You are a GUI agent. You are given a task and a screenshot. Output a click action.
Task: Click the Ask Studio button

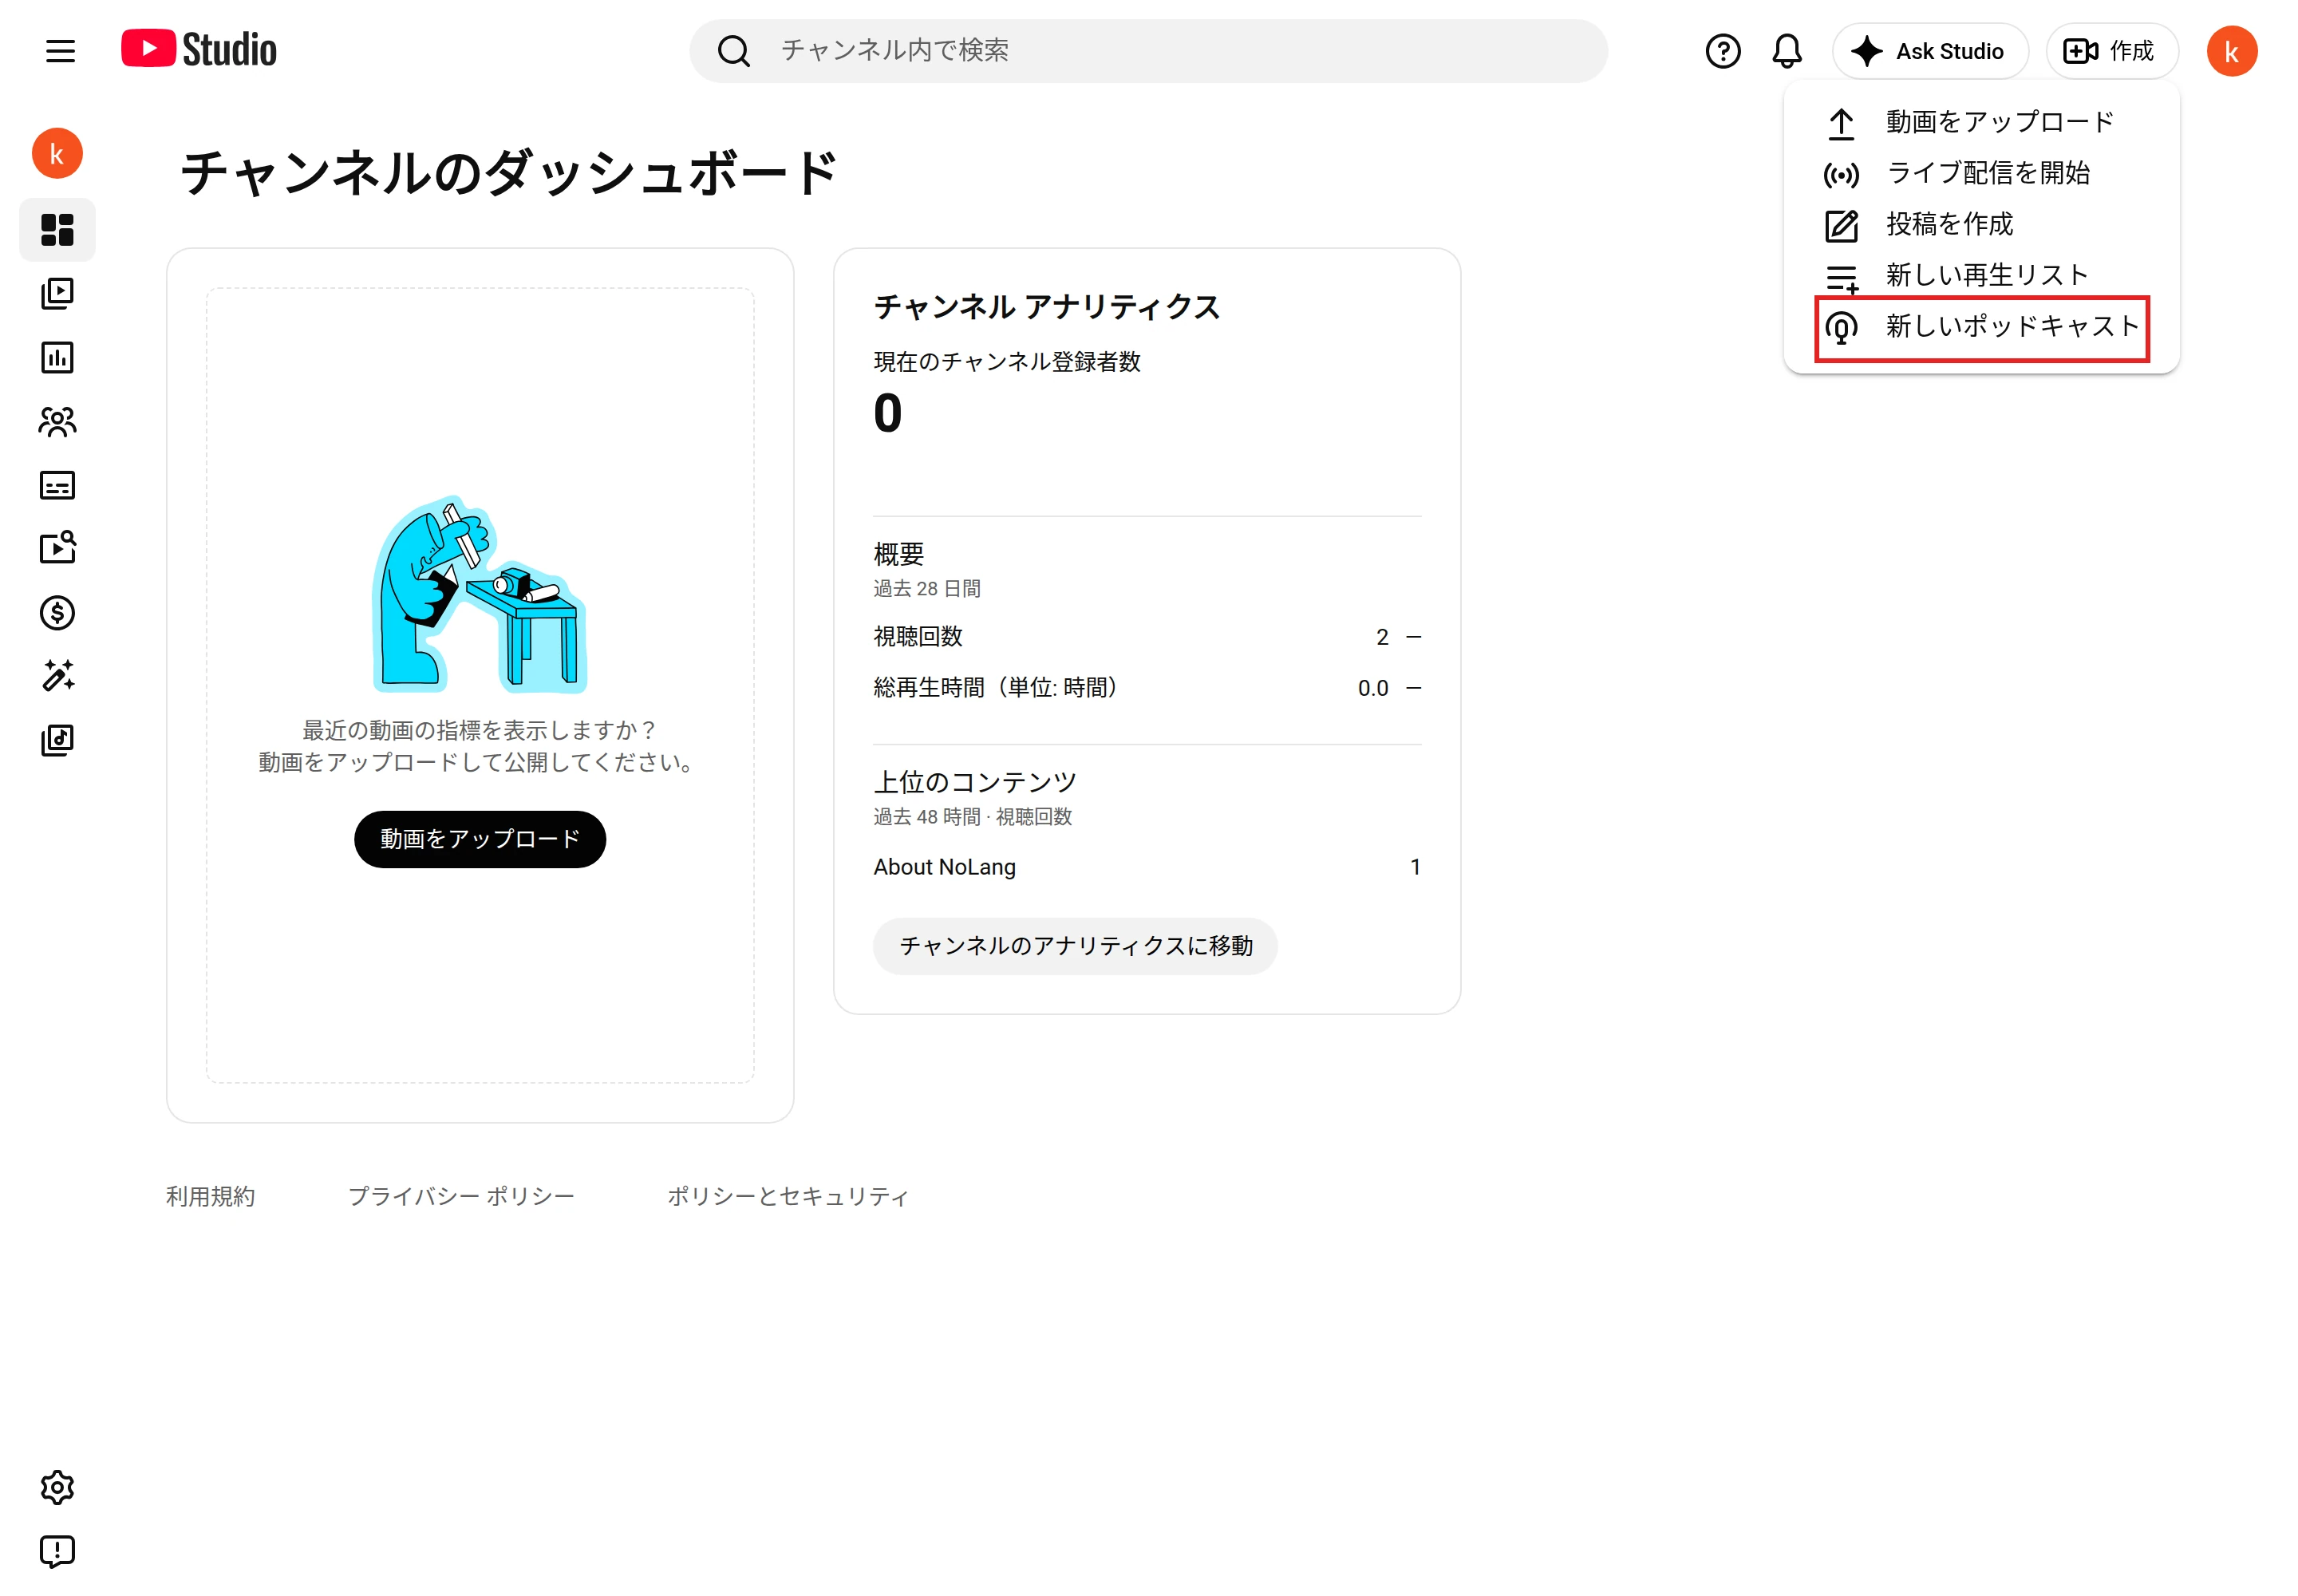(1929, 51)
